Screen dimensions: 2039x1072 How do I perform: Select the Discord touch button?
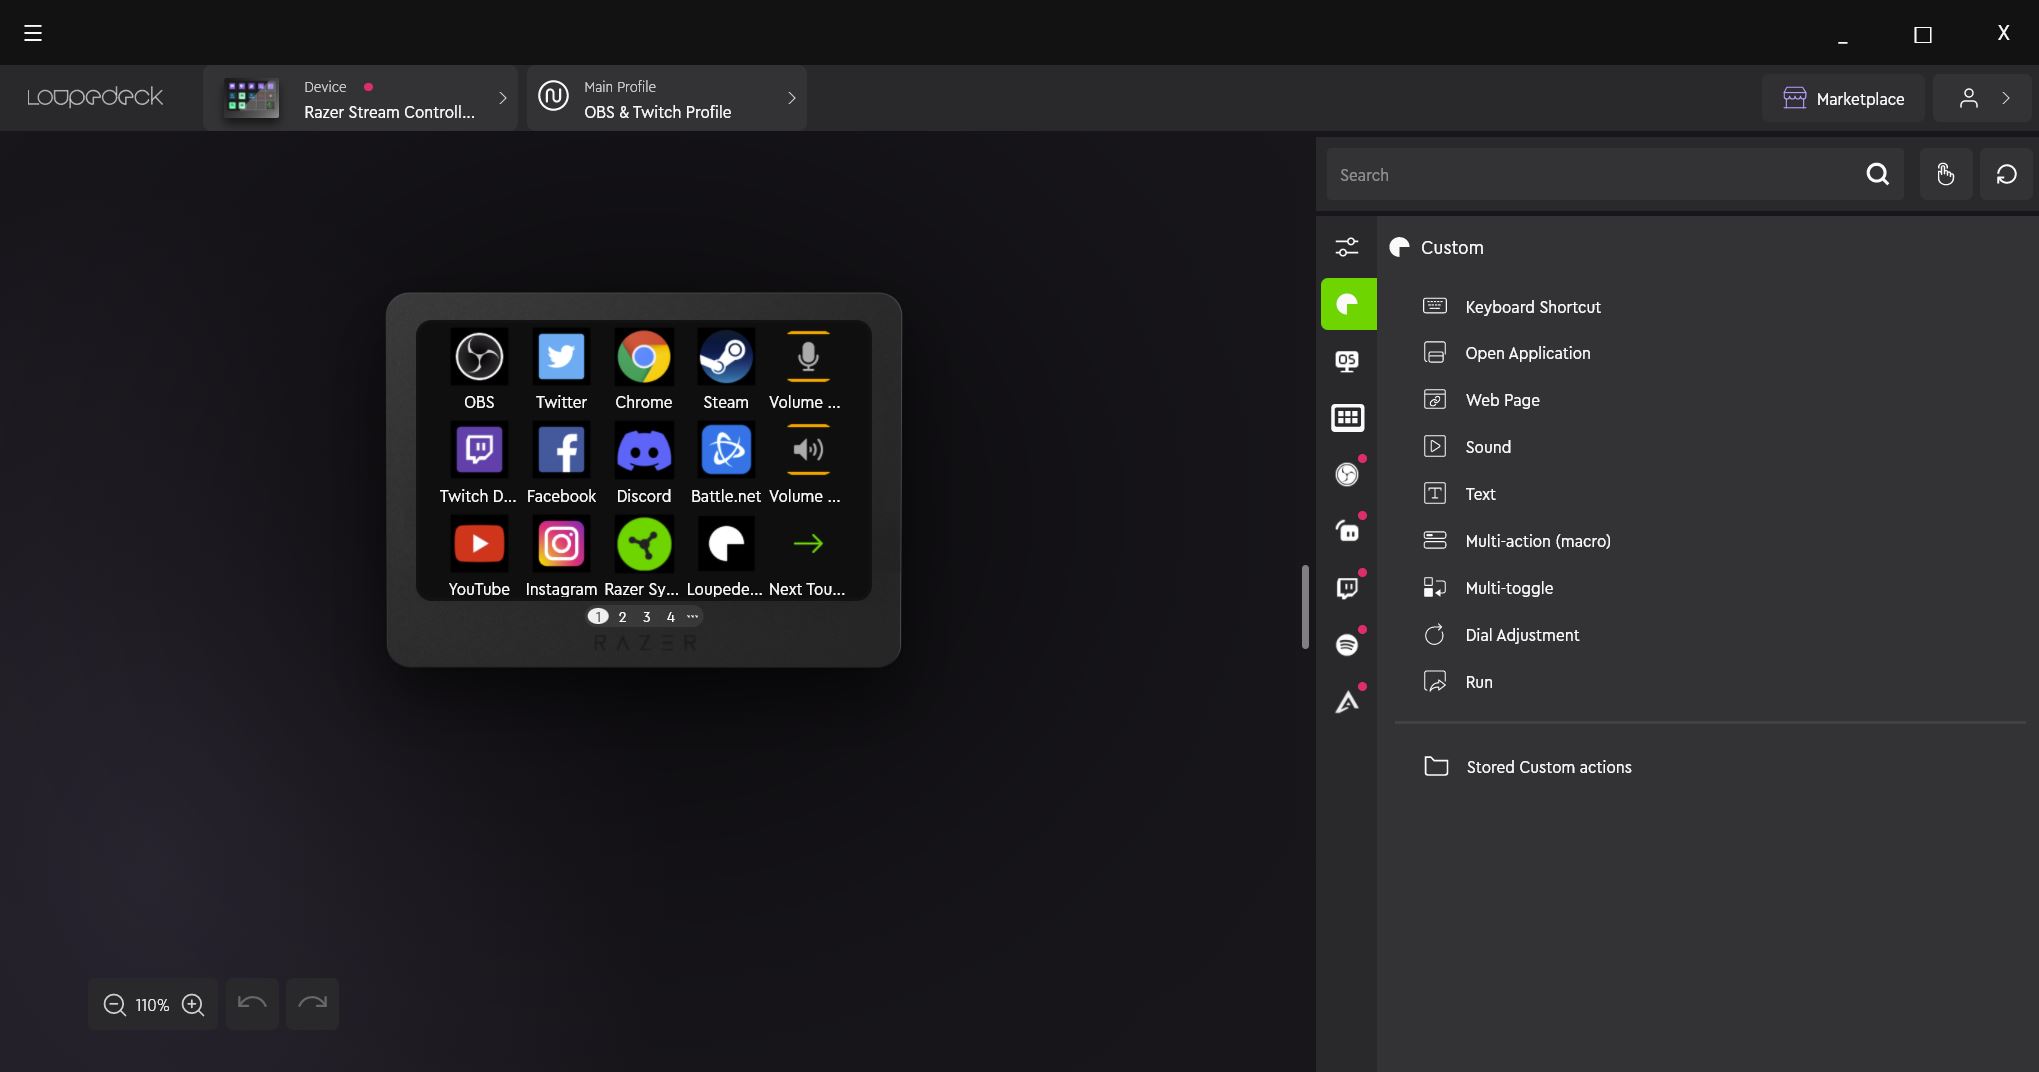[x=643, y=450]
